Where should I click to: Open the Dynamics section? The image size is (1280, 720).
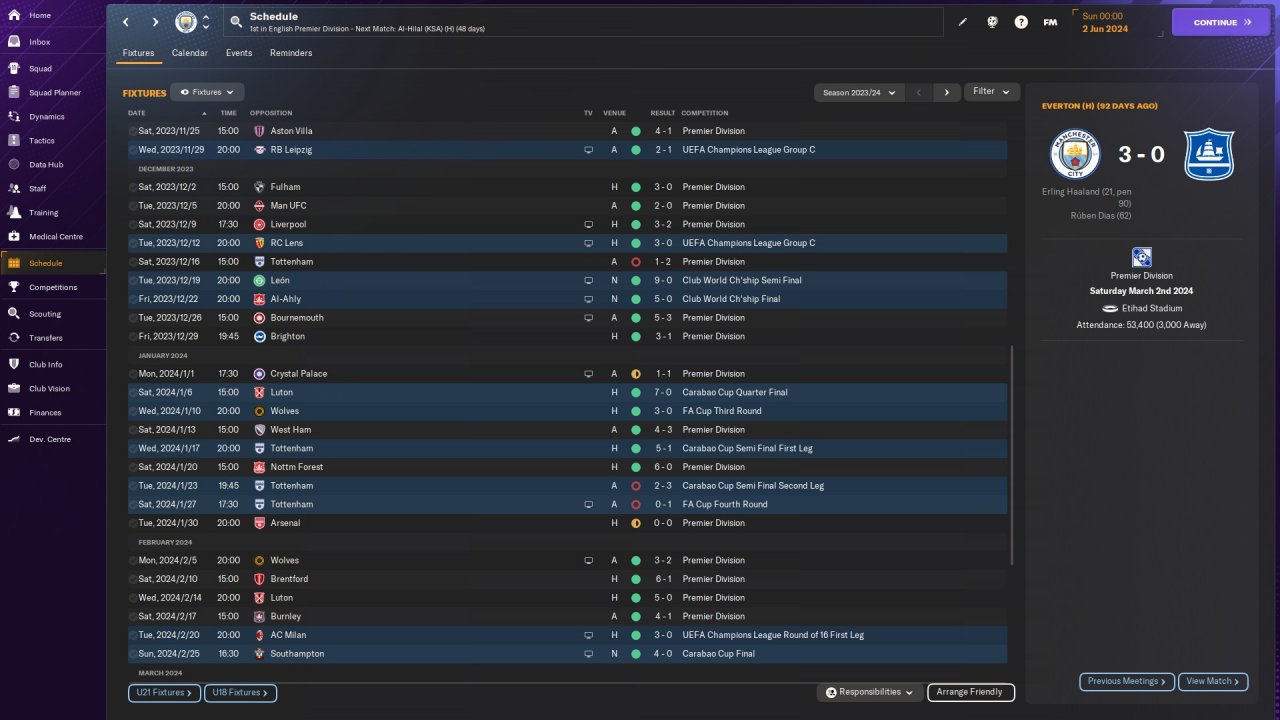(x=46, y=117)
